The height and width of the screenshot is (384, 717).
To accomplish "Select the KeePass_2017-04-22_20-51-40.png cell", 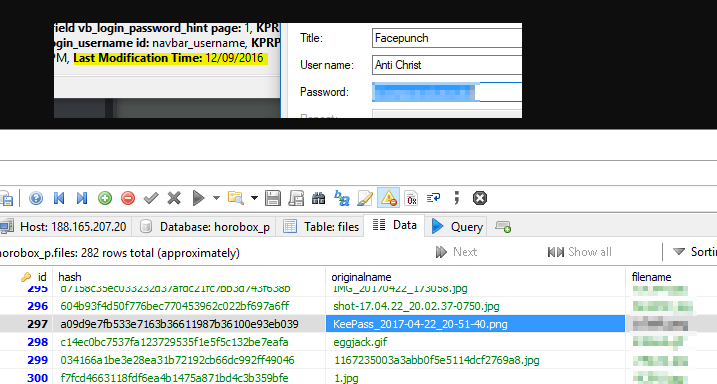I will pos(476,324).
